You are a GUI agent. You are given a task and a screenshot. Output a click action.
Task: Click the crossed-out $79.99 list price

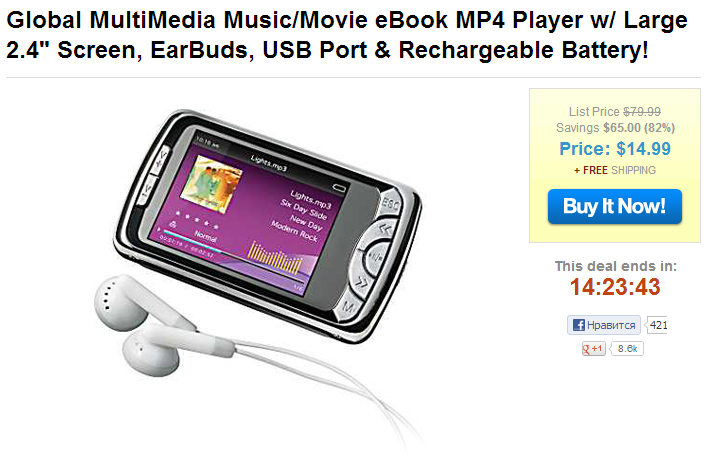click(642, 111)
